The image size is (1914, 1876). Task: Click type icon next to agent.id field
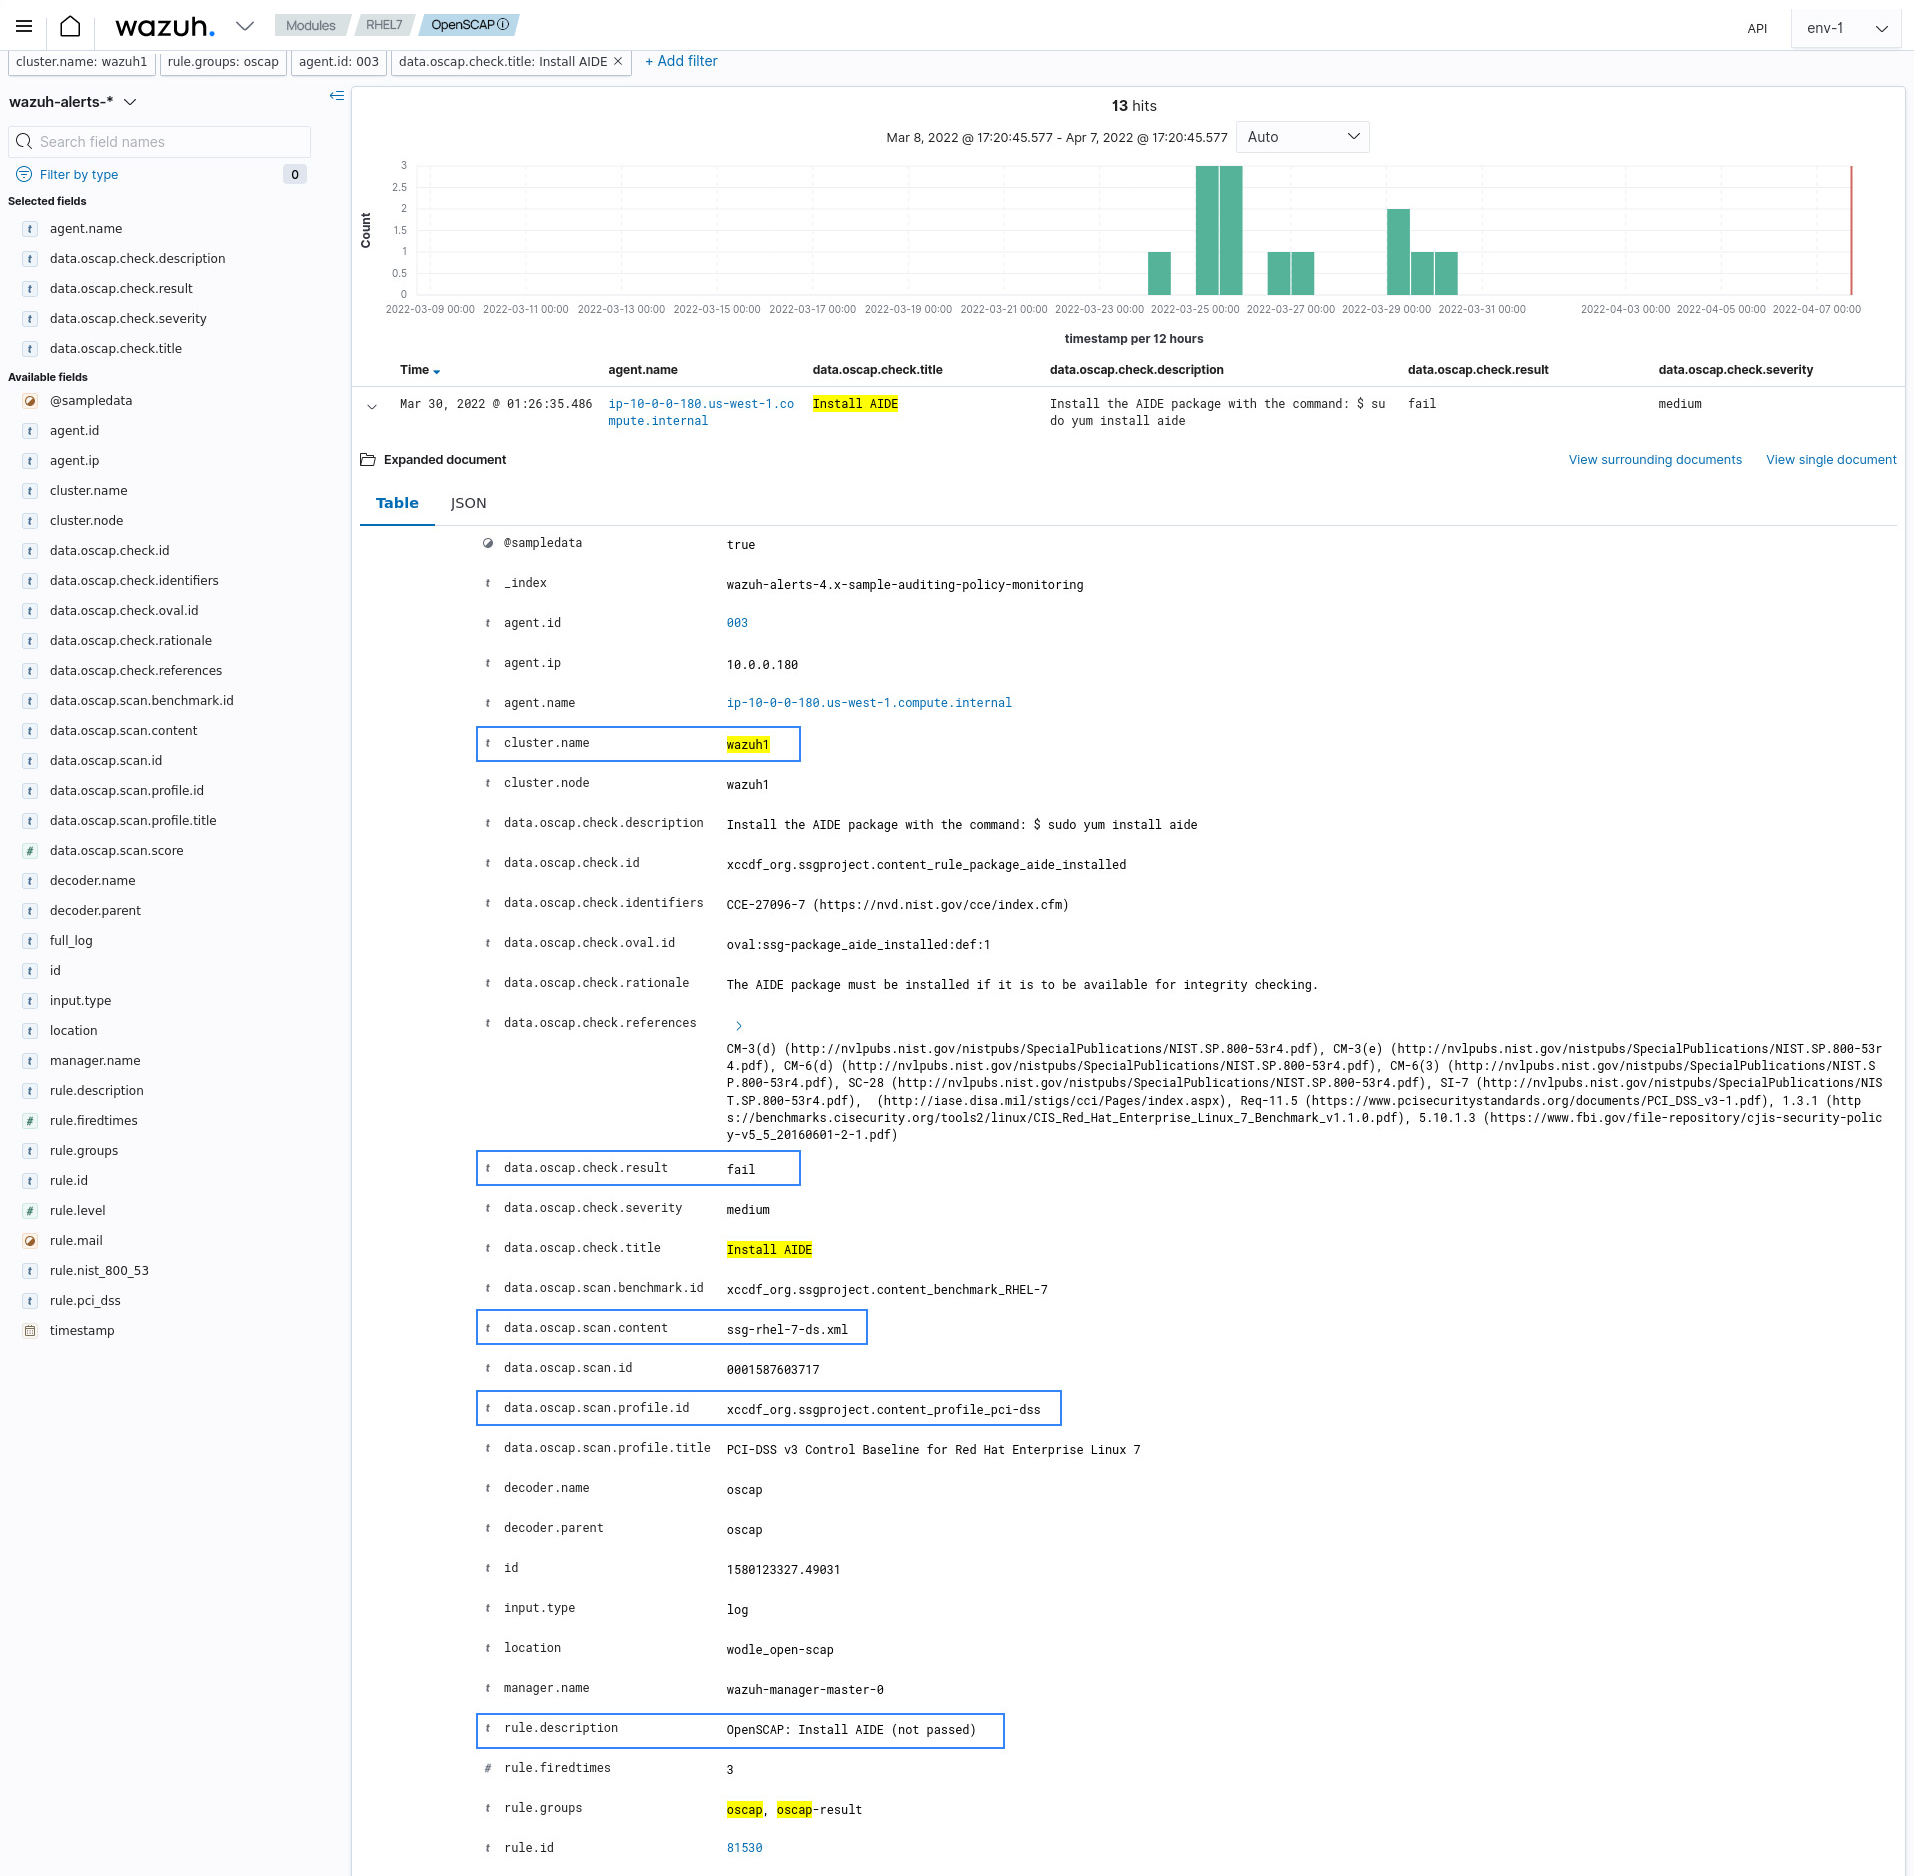pyautogui.click(x=30, y=431)
